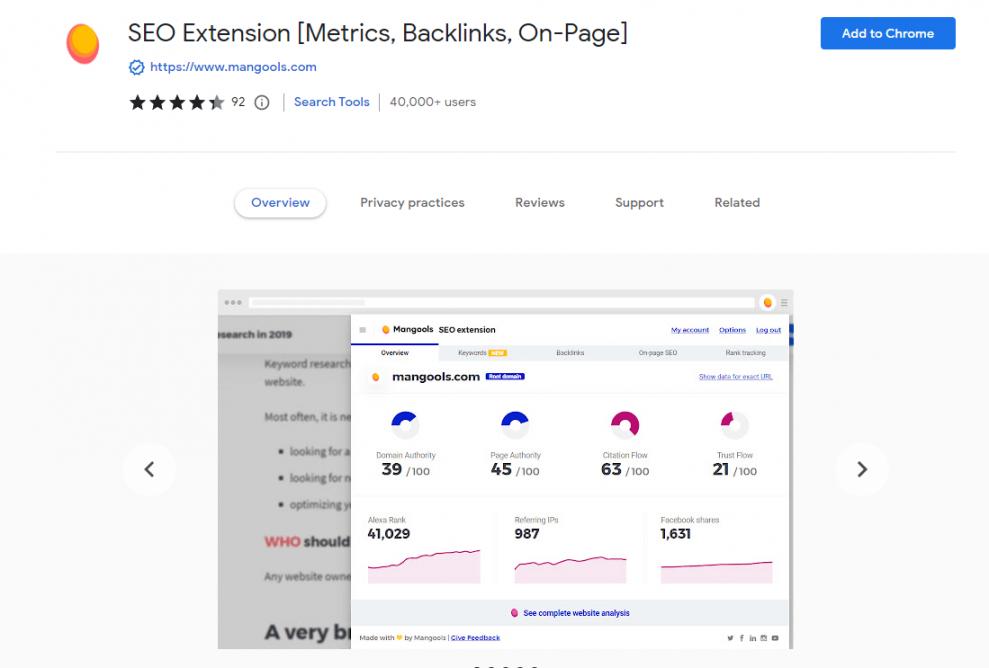
Task: Click the Citation Flow score 63
Action: tap(611, 469)
